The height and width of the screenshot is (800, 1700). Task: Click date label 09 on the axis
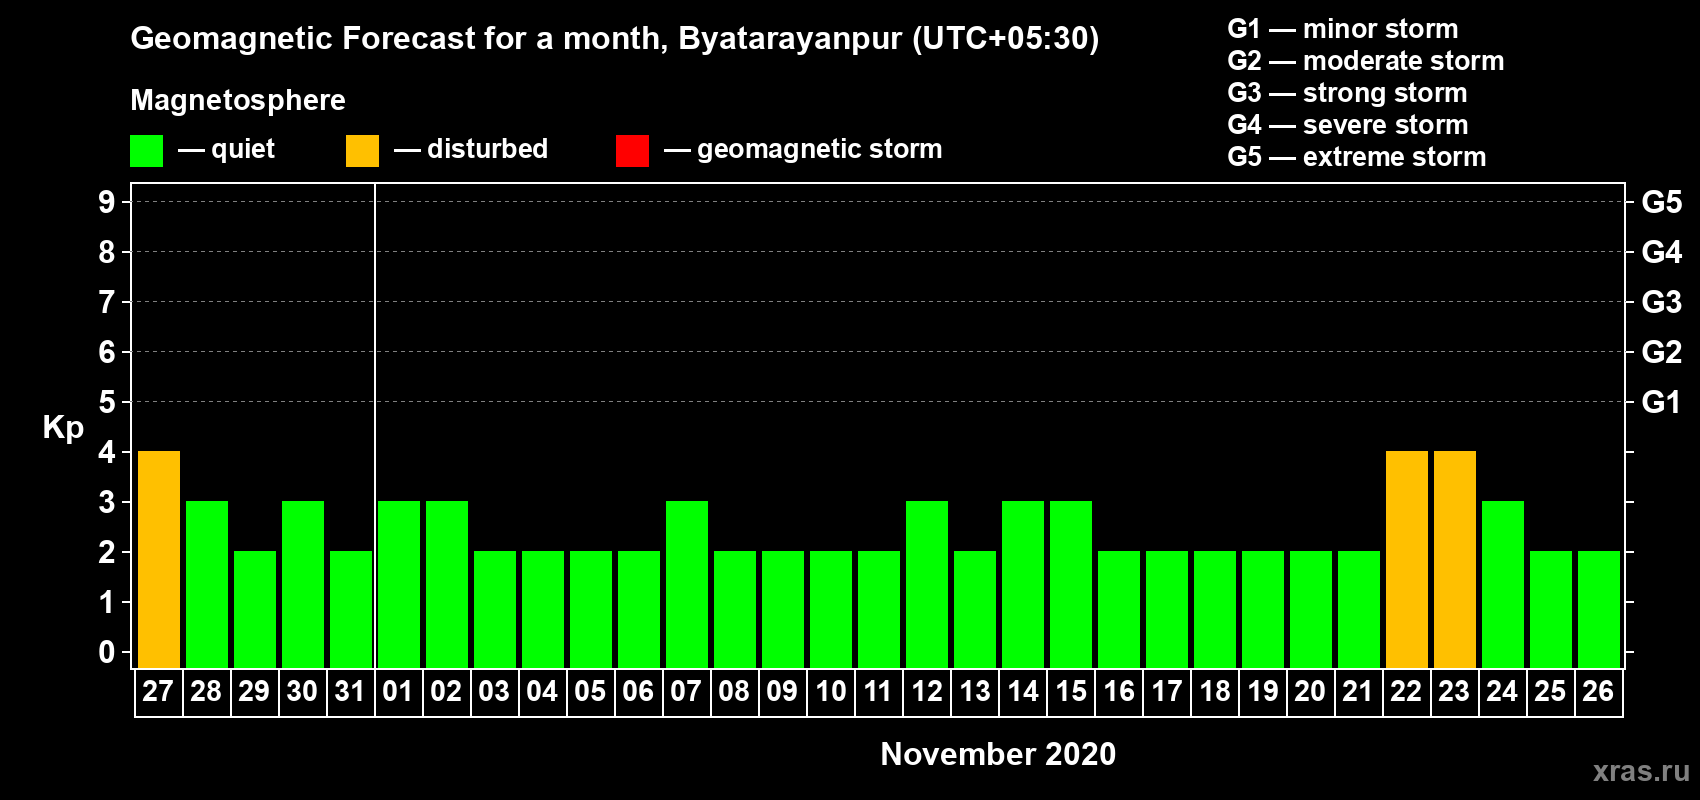pos(782,692)
